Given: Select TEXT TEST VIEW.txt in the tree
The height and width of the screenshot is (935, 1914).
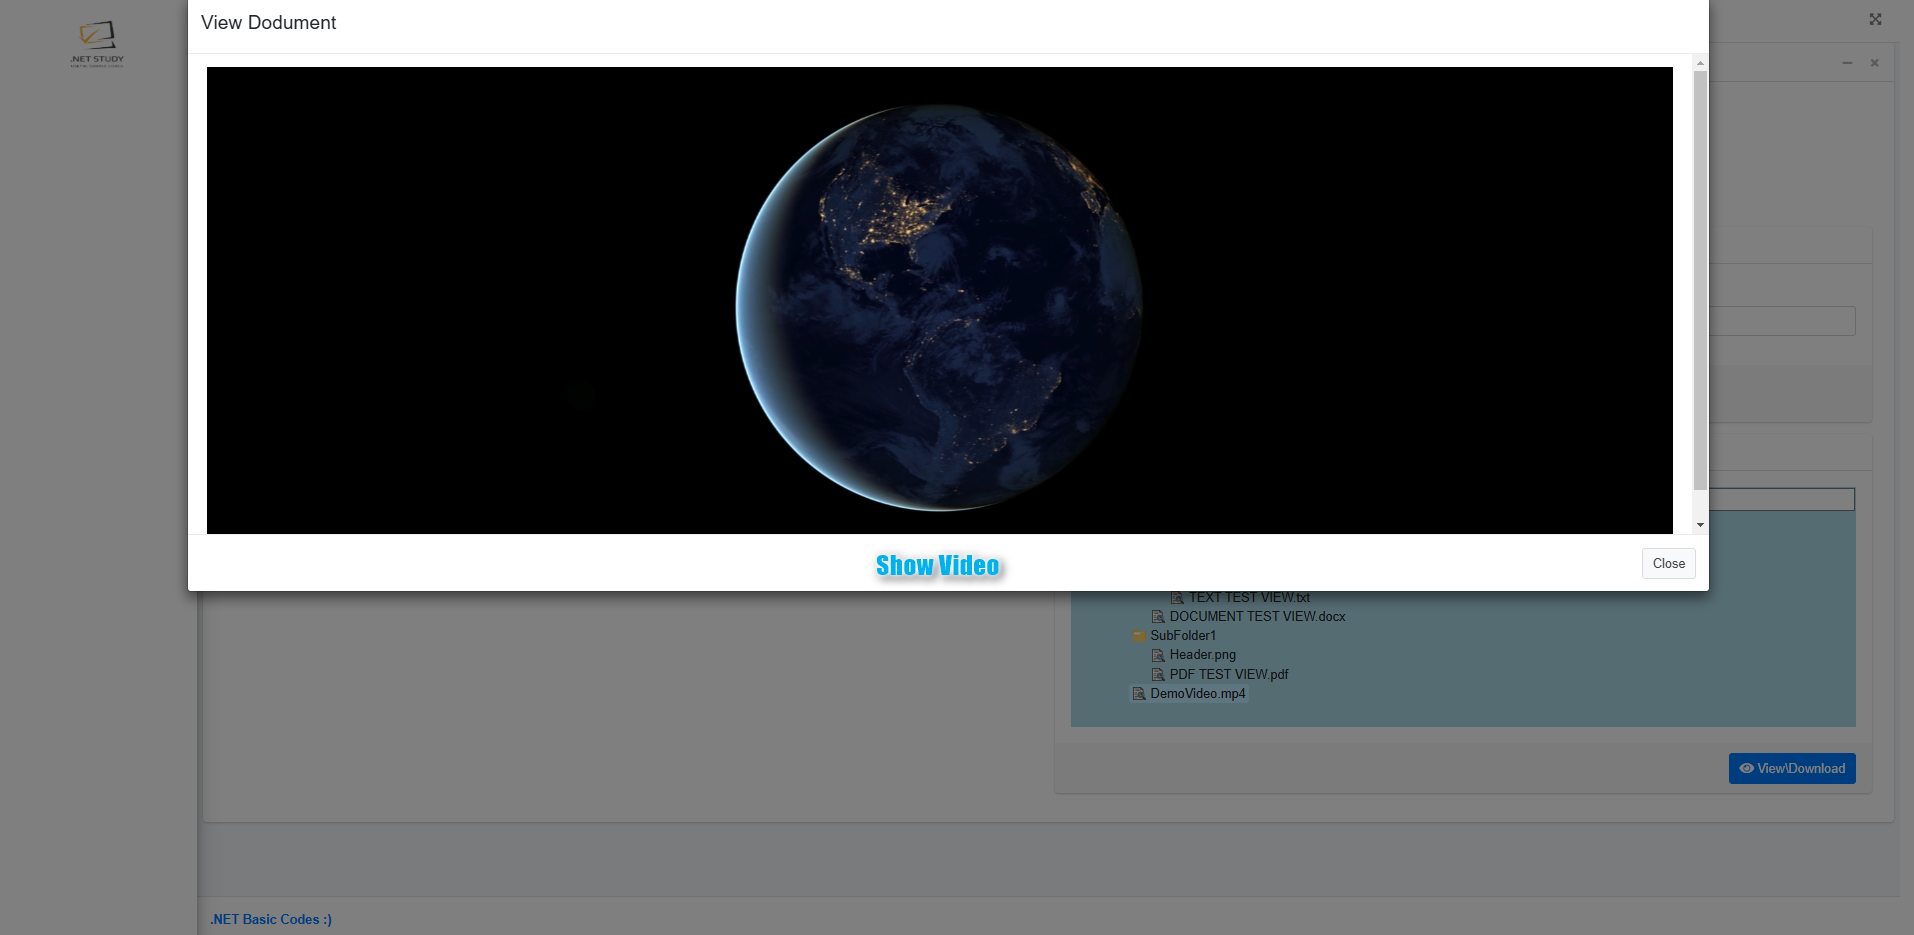Looking at the screenshot, I should click(1249, 598).
